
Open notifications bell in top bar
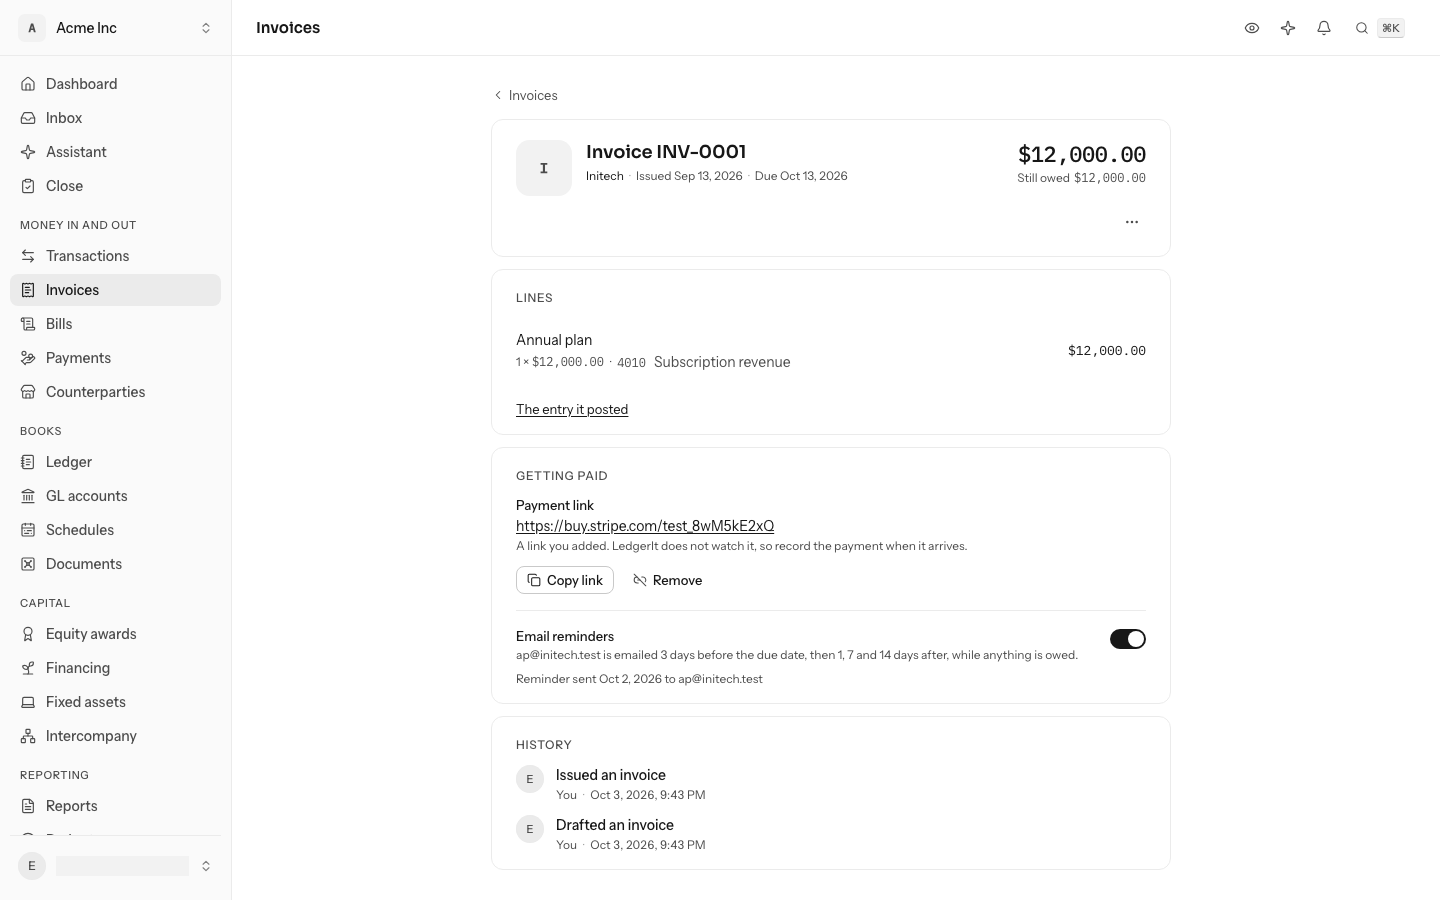[x=1324, y=28]
